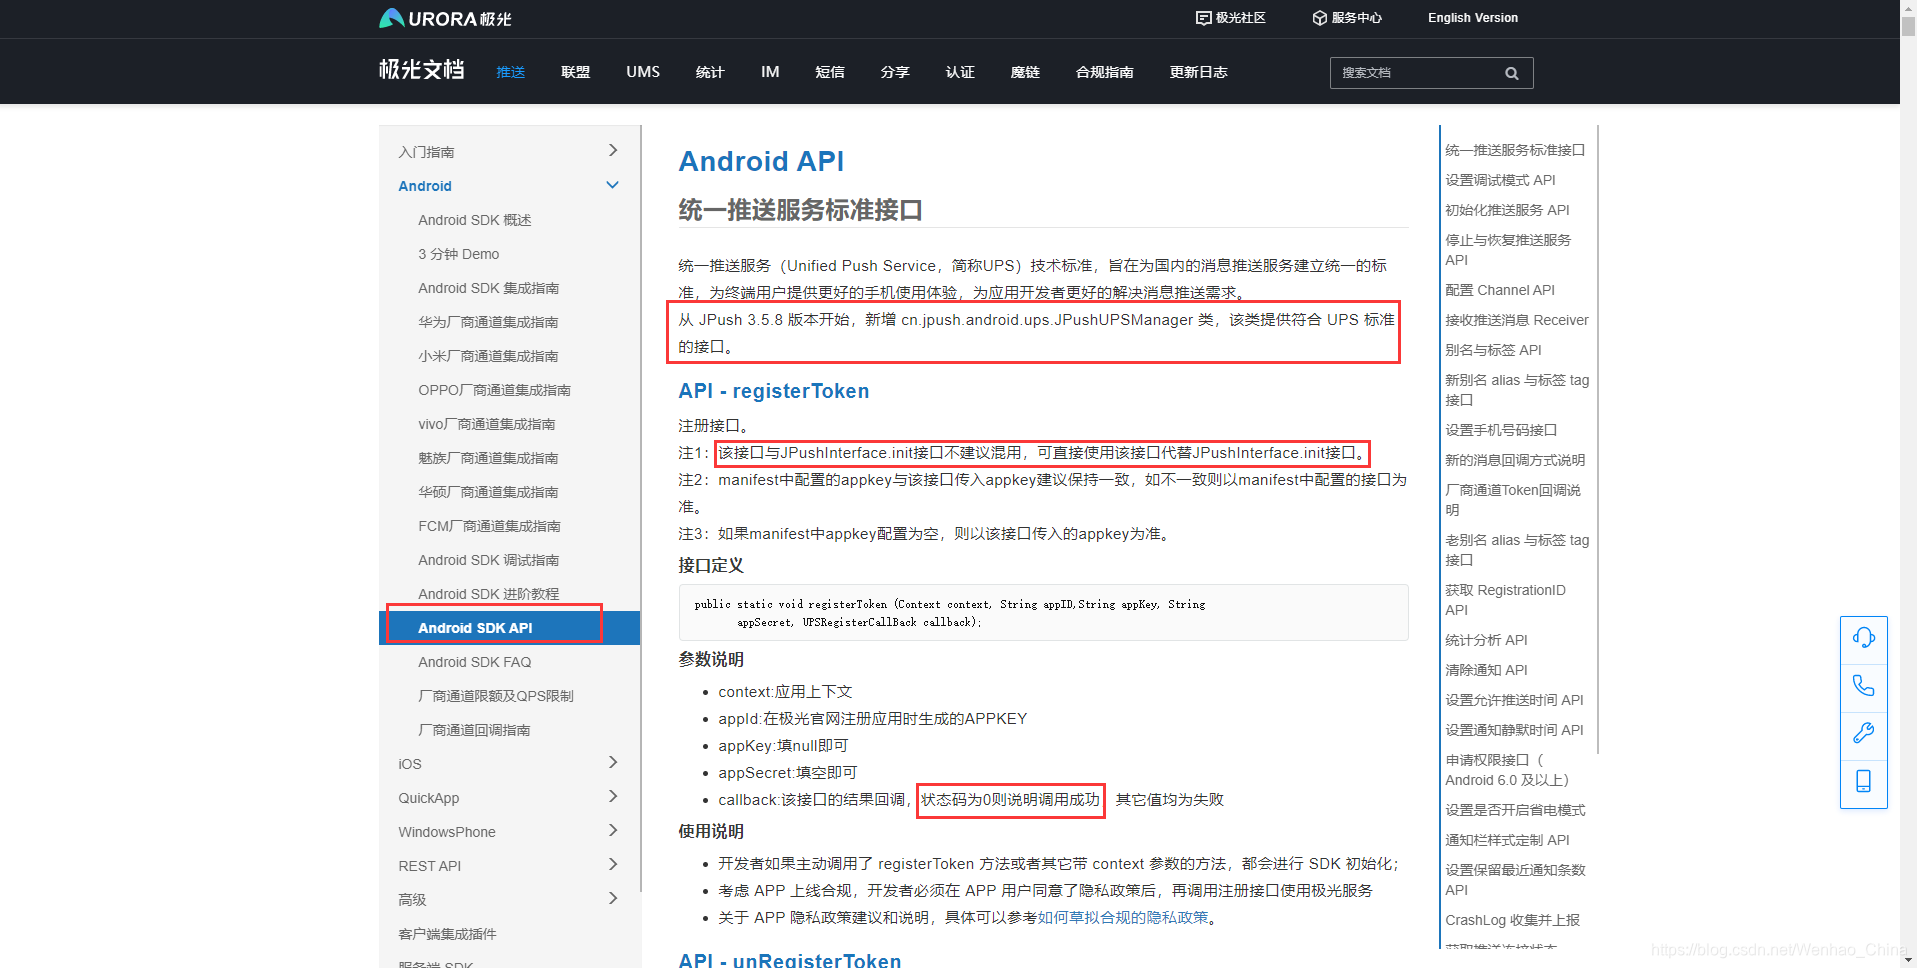
Task: Collapse the Android section chevron
Action: pyautogui.click(x=613, y=185)
